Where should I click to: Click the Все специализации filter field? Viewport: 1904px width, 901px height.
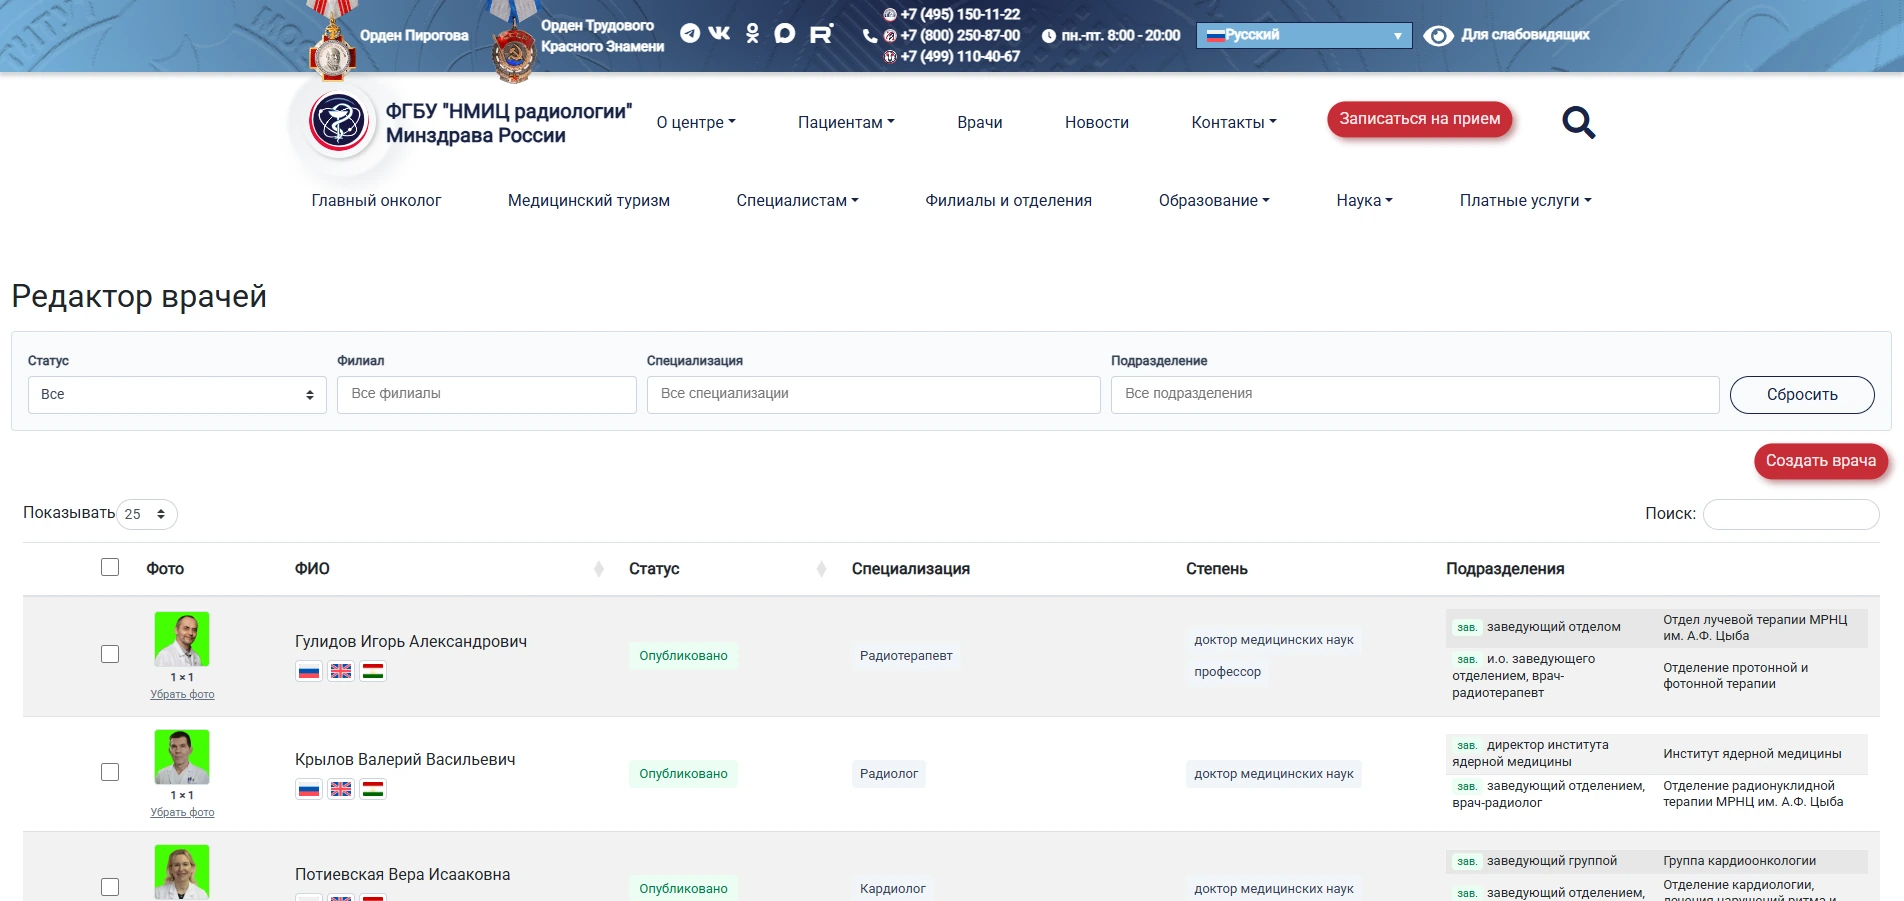coord(873,395)
